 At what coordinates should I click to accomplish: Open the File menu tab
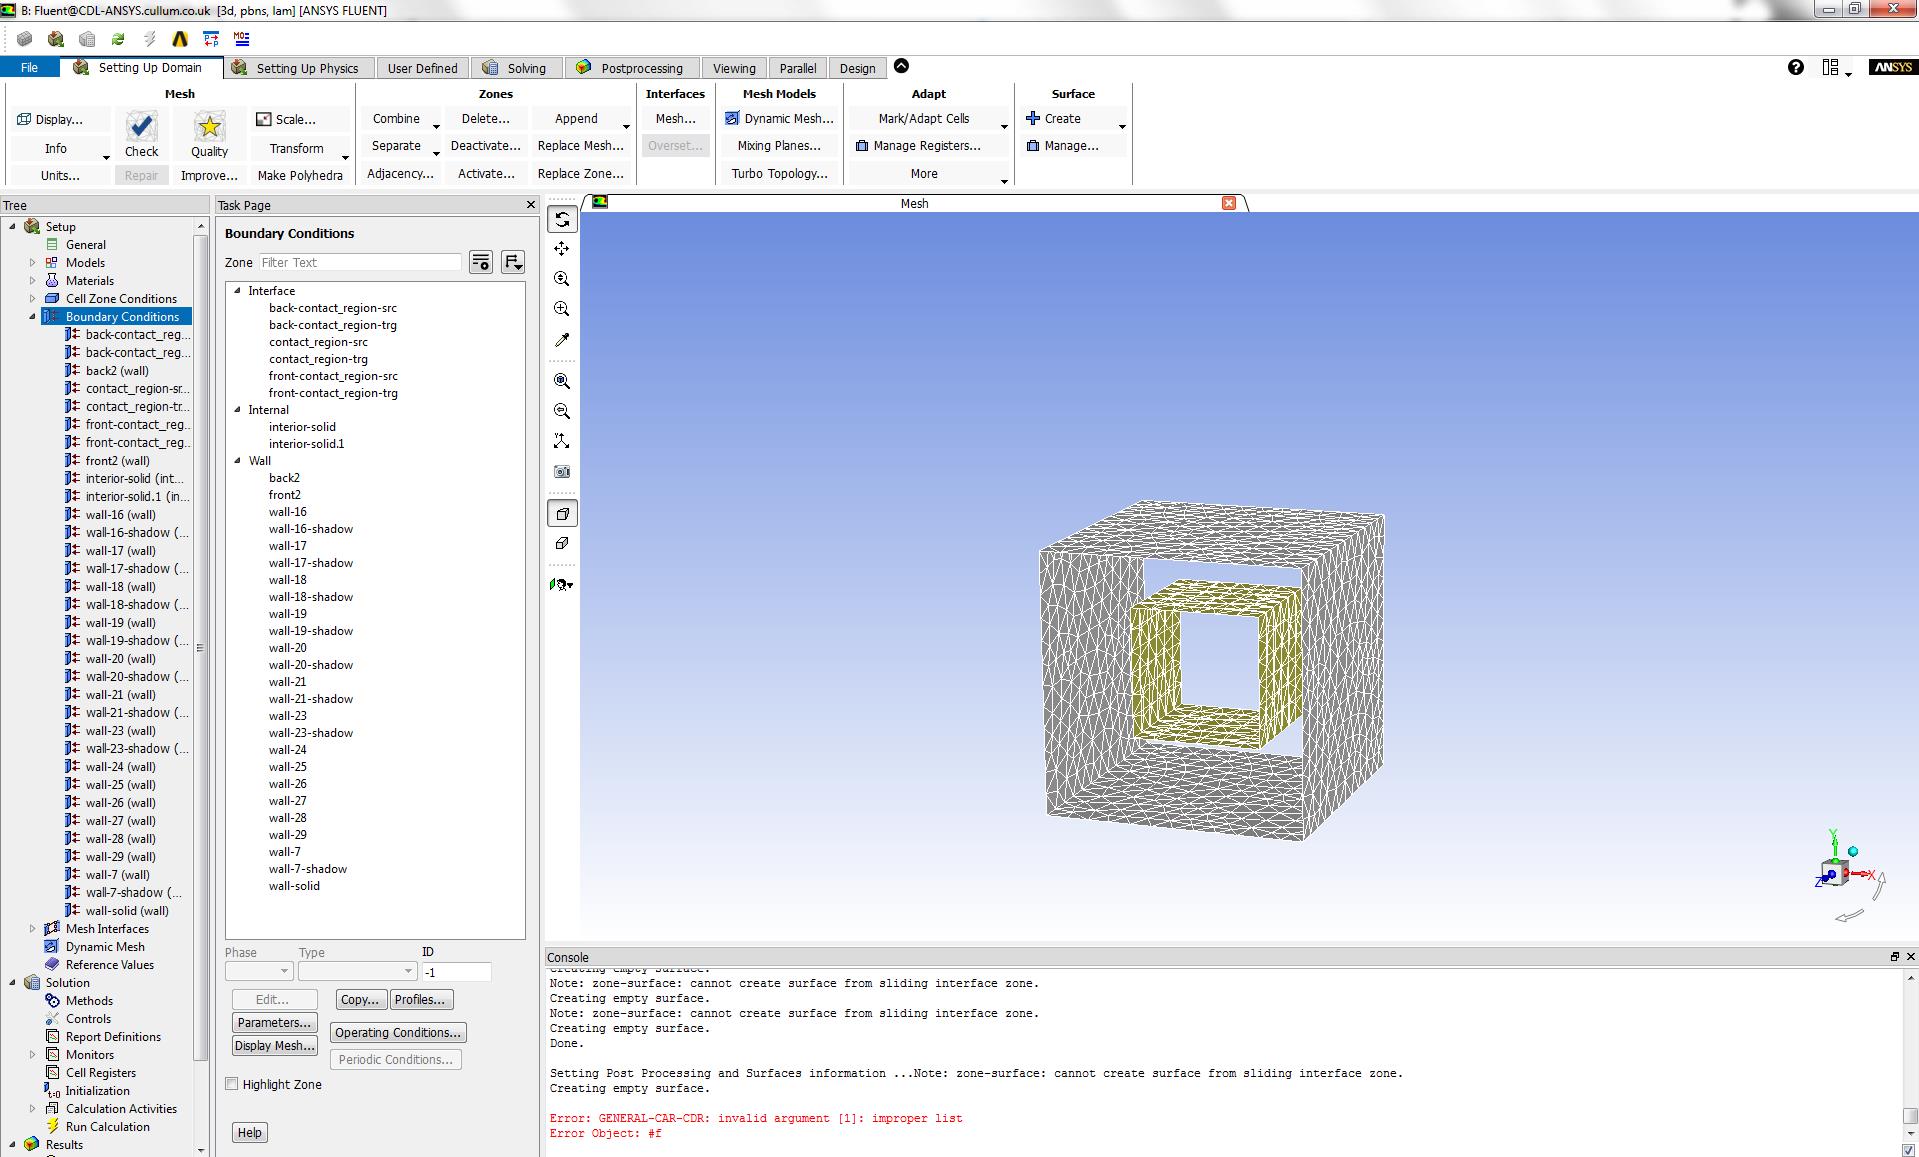pos(29,67)
